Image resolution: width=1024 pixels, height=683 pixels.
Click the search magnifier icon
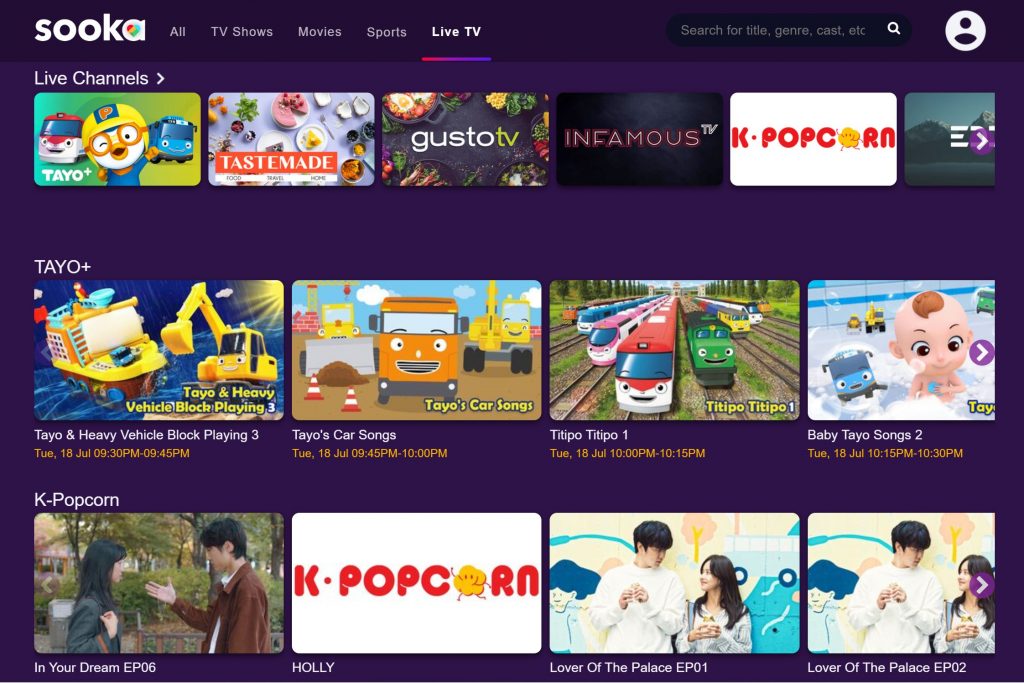893,29
